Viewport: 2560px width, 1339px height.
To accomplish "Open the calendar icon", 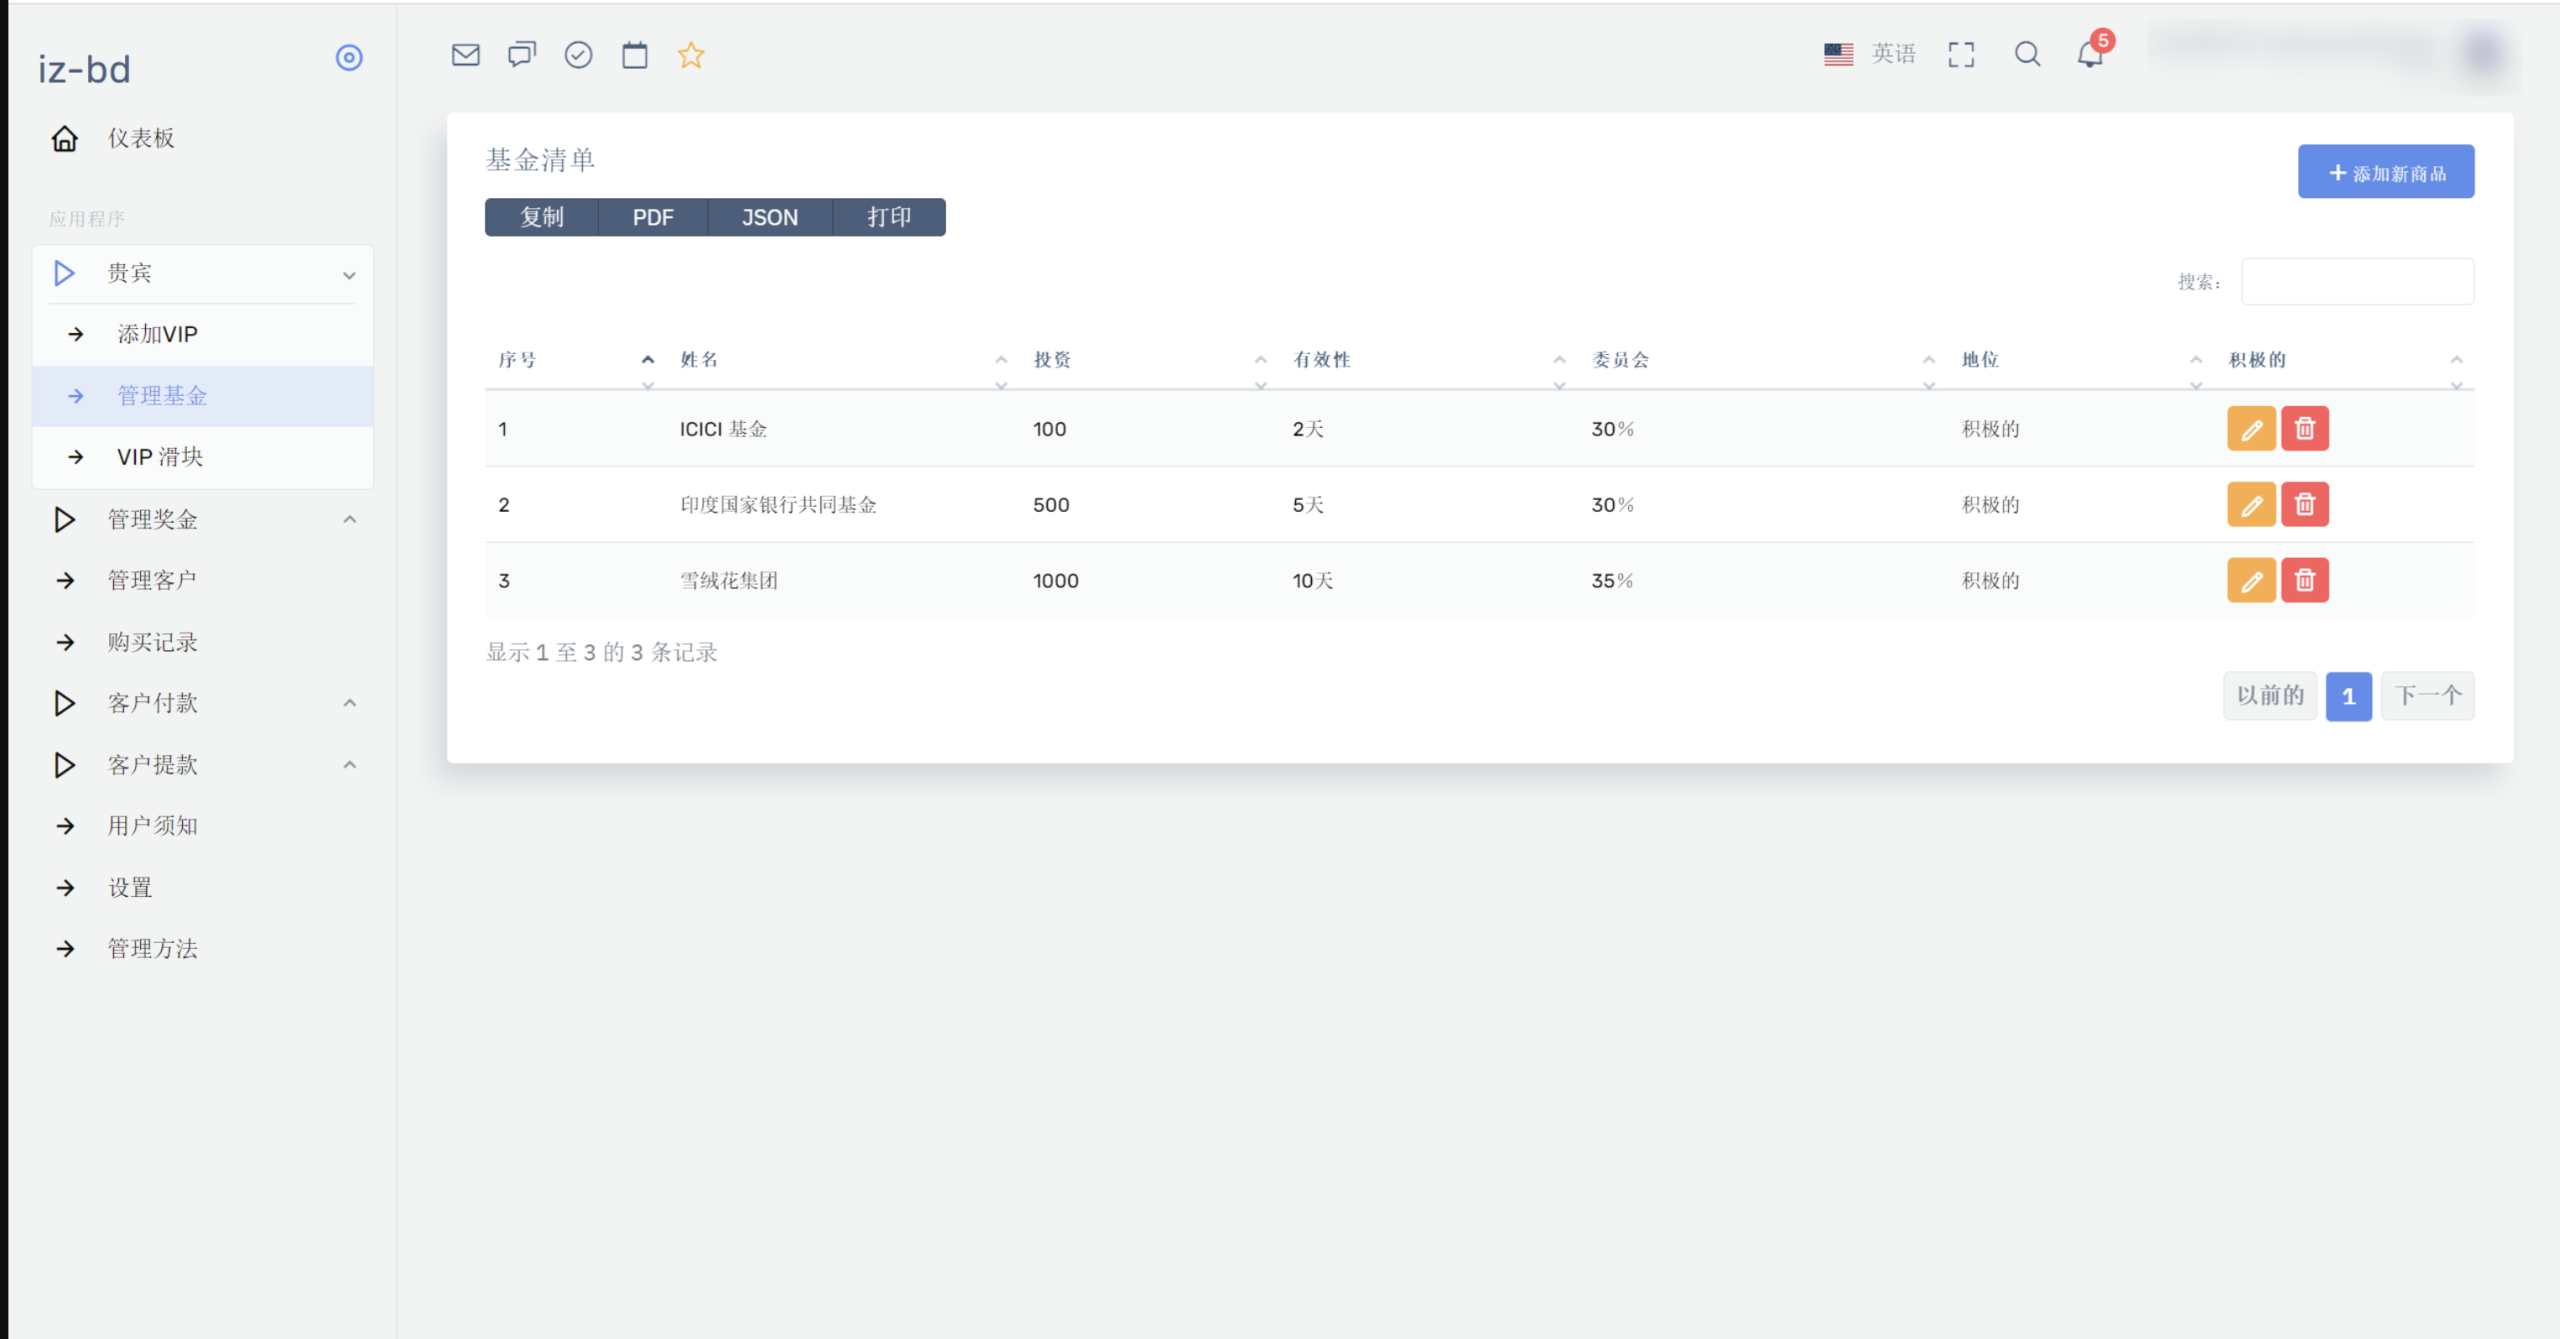I will point(634,55).
